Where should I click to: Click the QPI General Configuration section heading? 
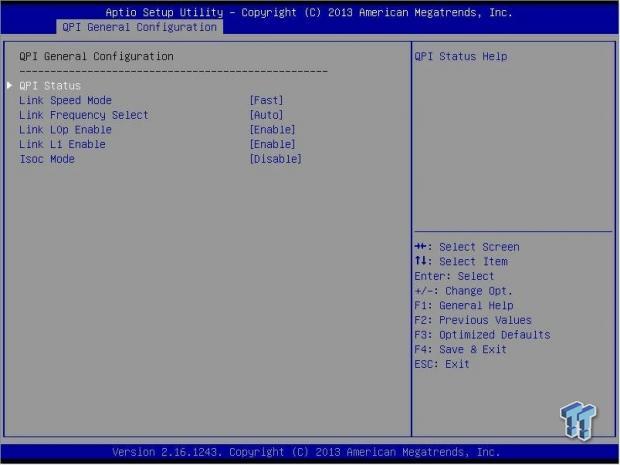96,57
